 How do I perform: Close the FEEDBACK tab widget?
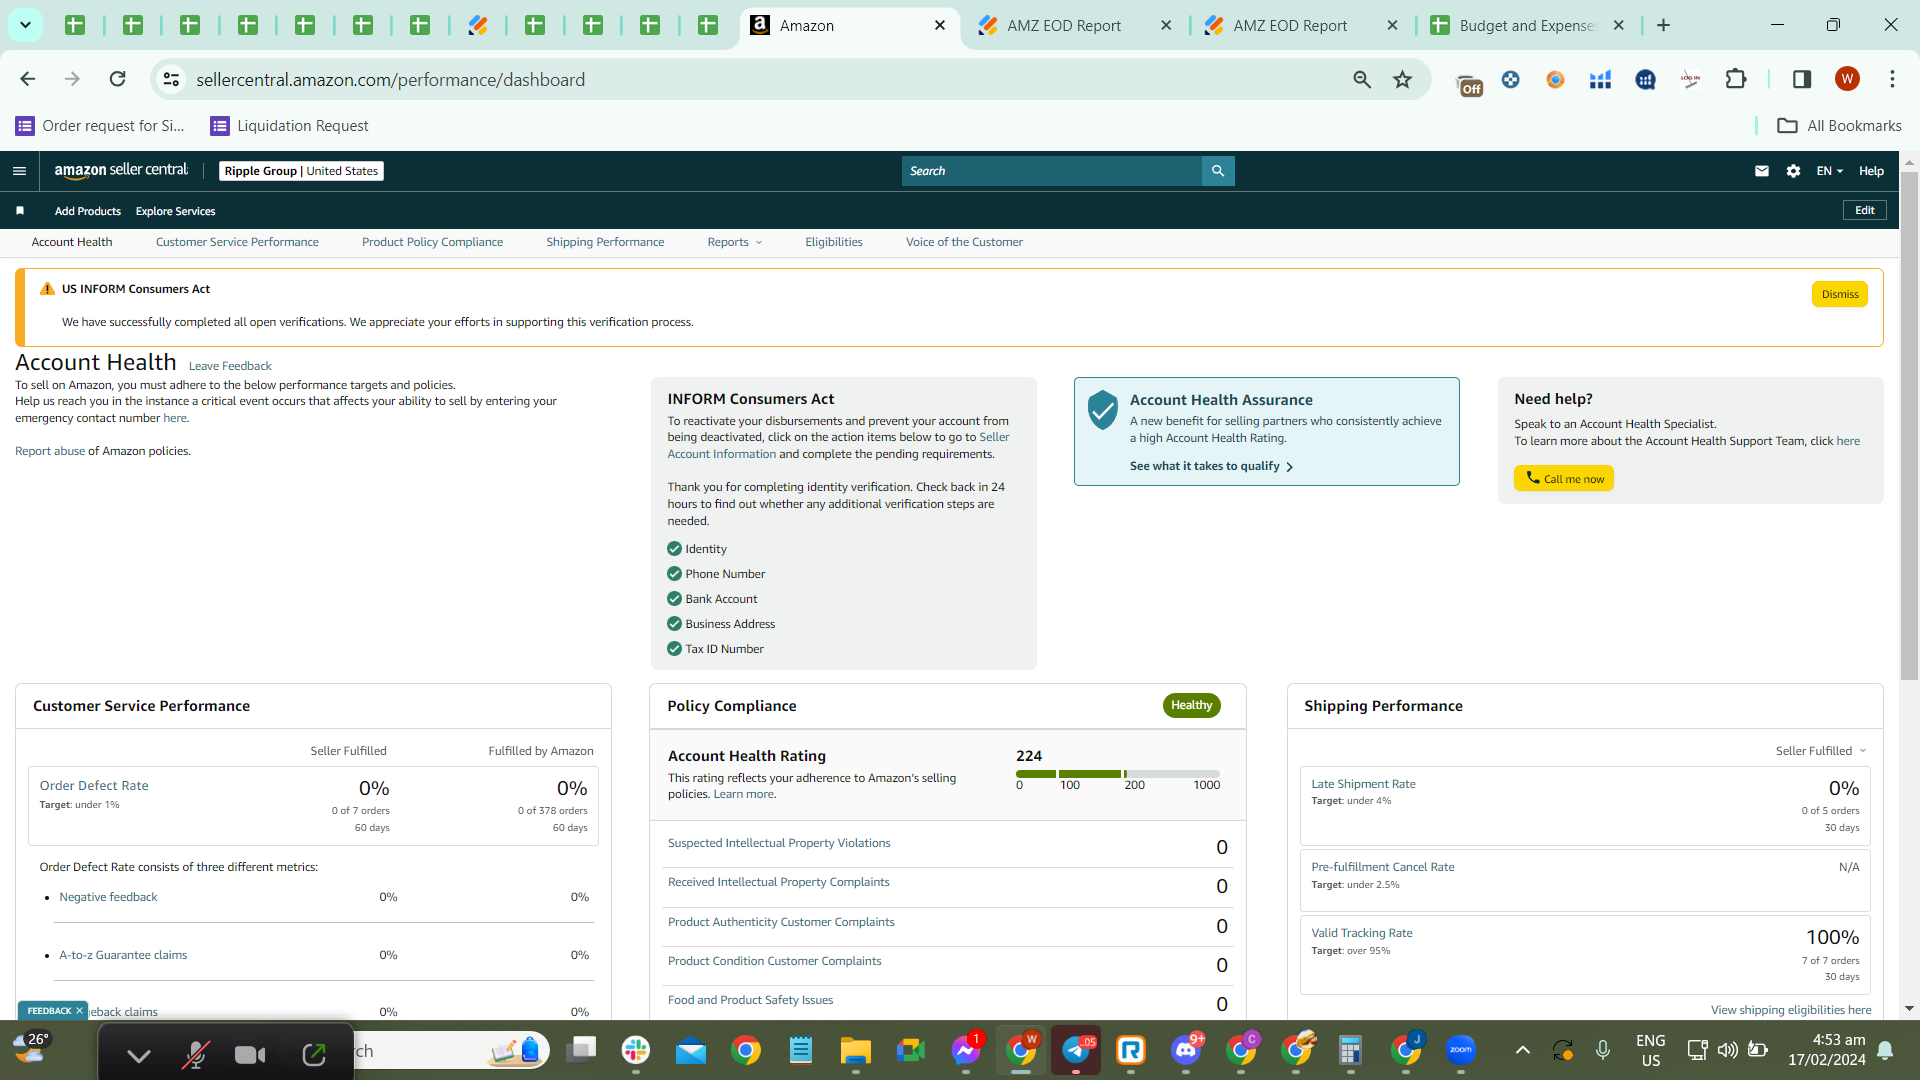pos(80,1011)
